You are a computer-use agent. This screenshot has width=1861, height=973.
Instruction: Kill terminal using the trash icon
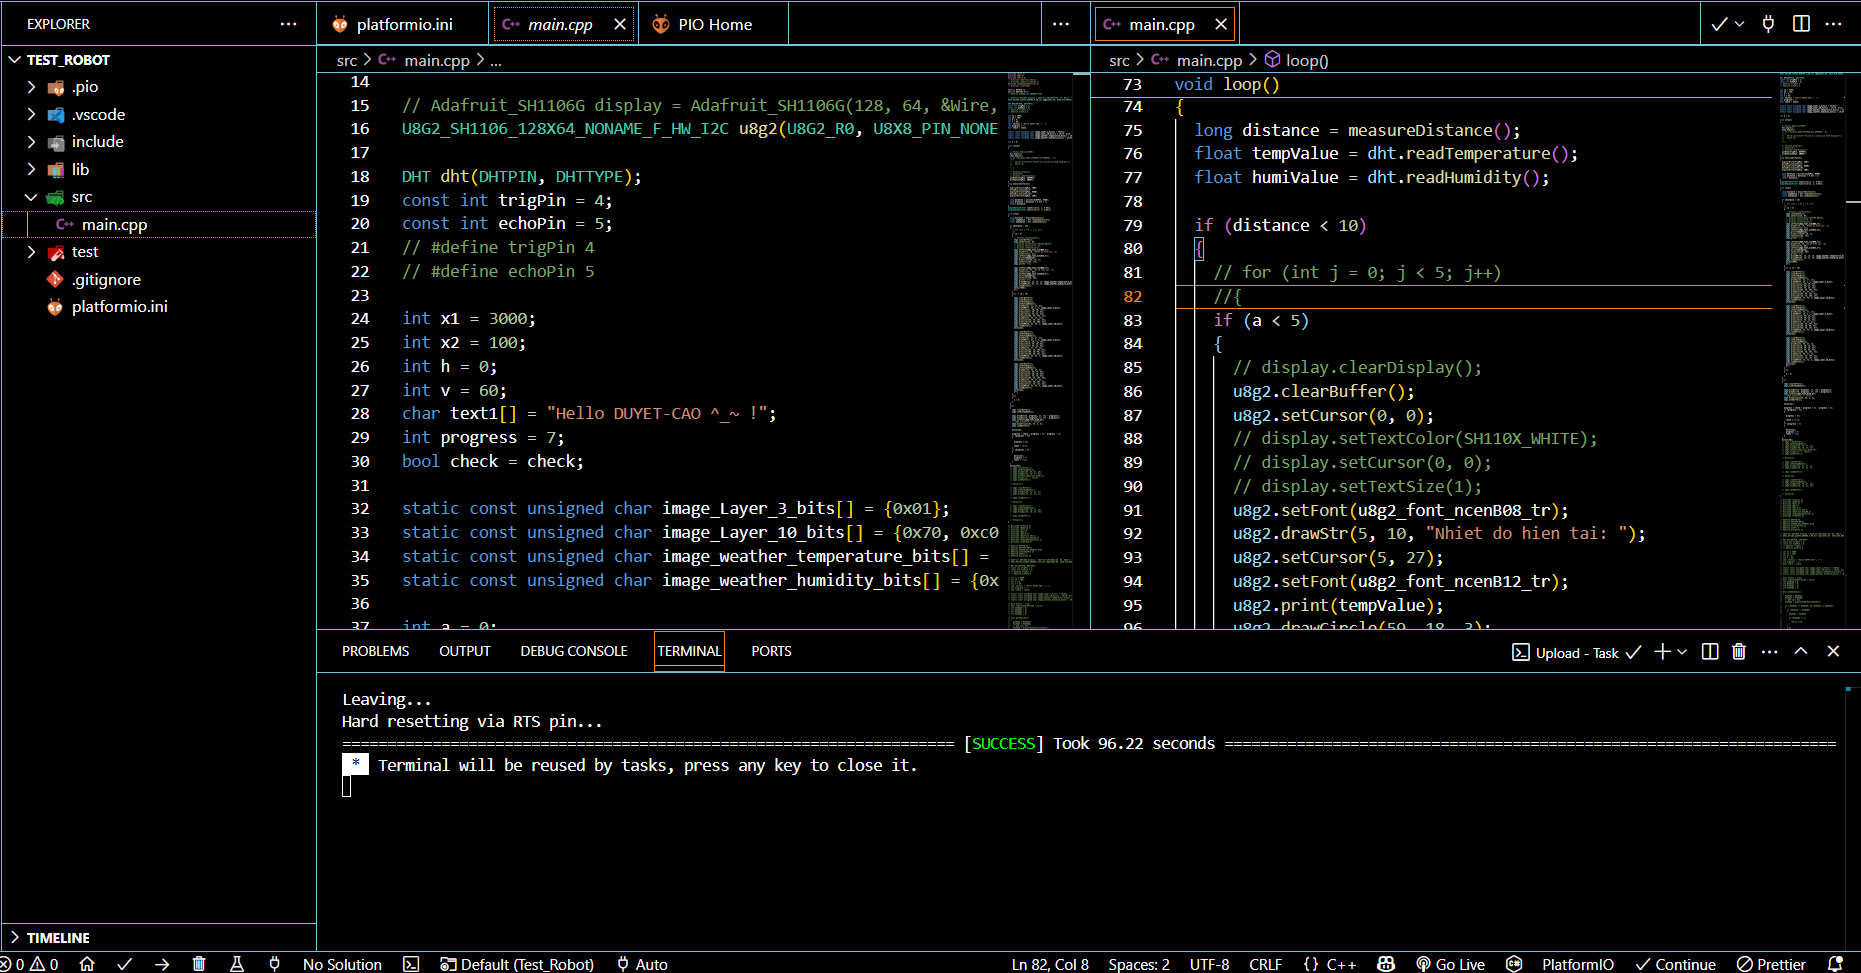(1739, 652)
